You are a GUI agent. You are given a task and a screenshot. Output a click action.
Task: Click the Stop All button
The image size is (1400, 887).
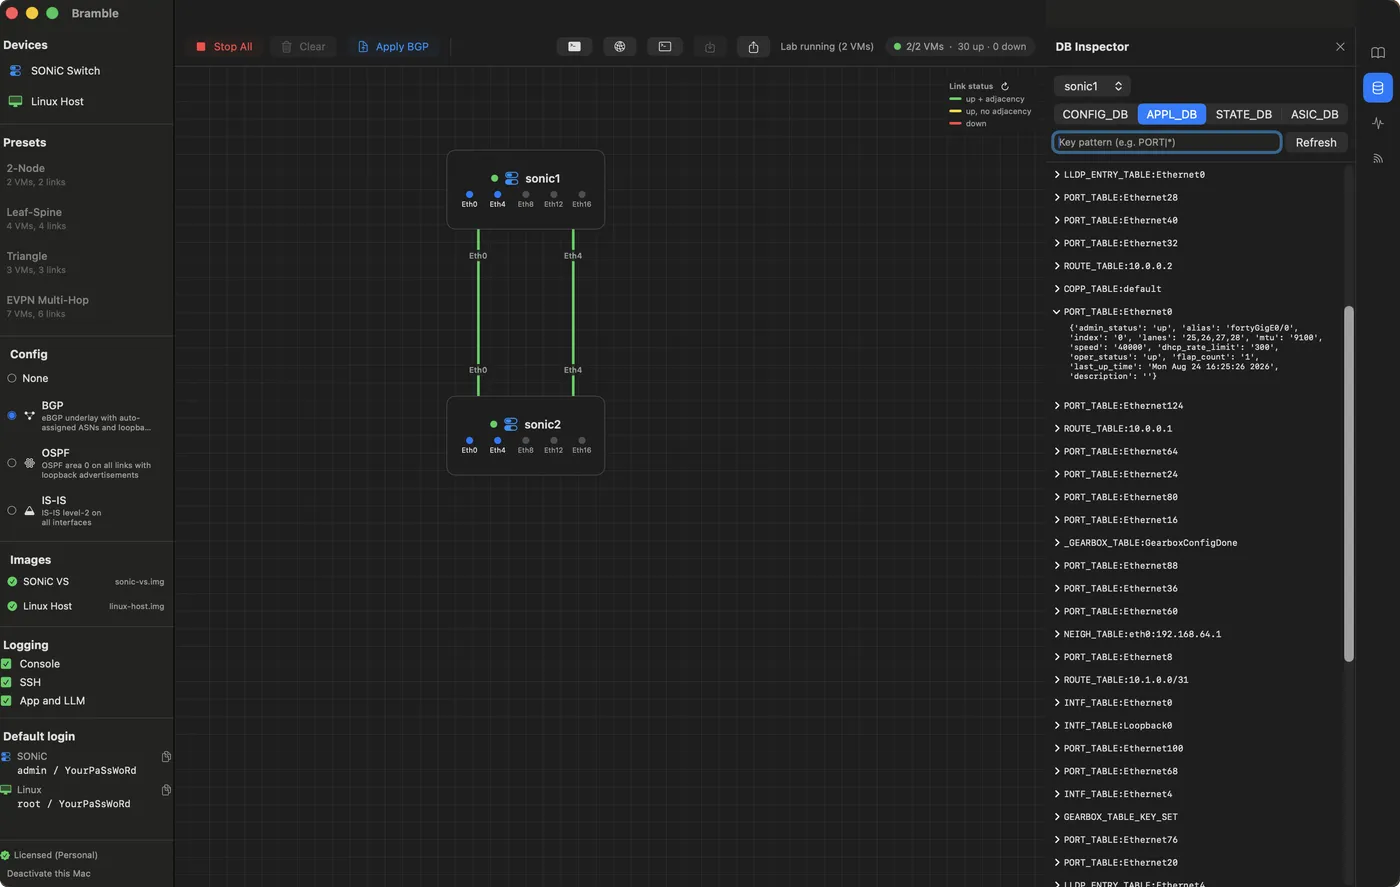coord(224,47)
